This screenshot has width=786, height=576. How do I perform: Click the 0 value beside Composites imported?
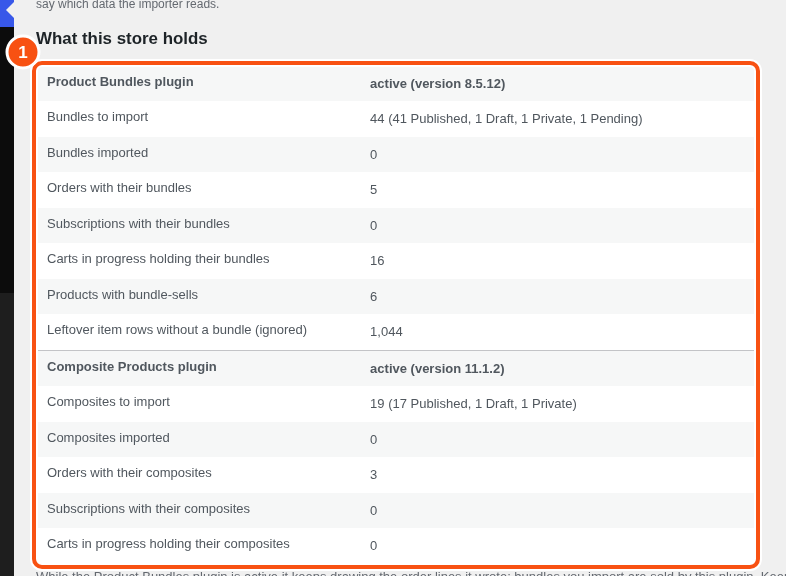(x=373, y=440)
